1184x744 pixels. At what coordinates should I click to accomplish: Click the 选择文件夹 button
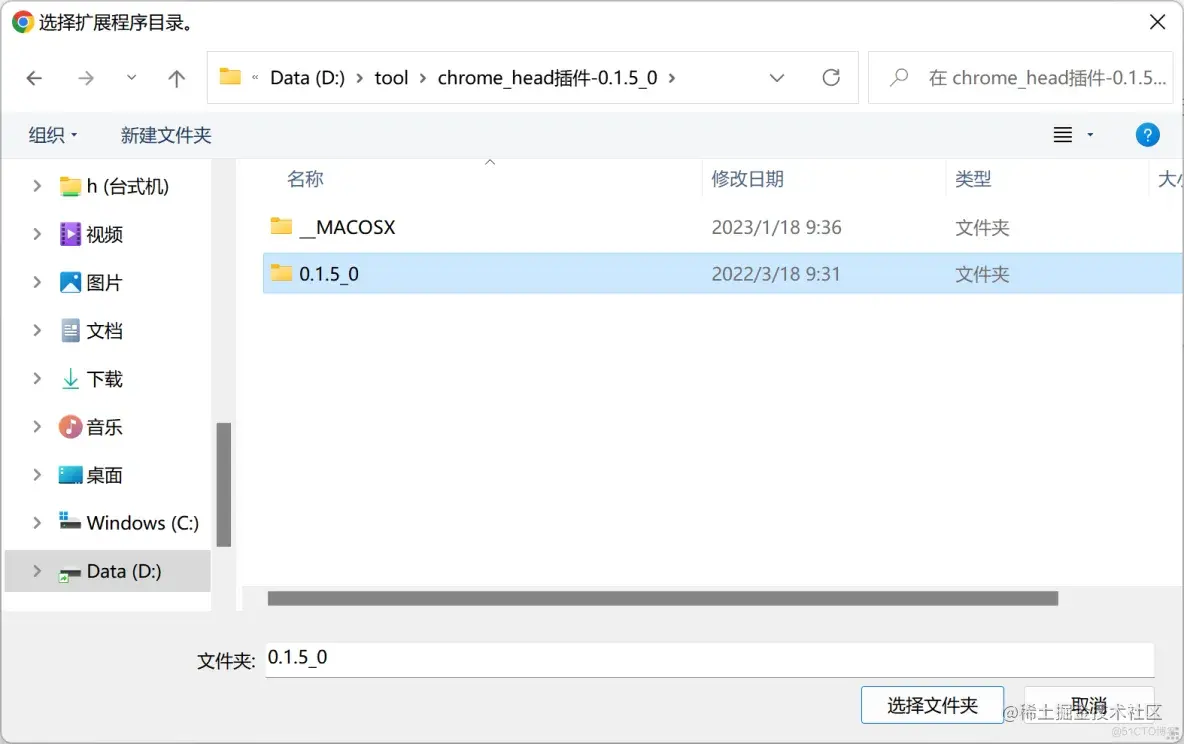(x=932, y=704)
